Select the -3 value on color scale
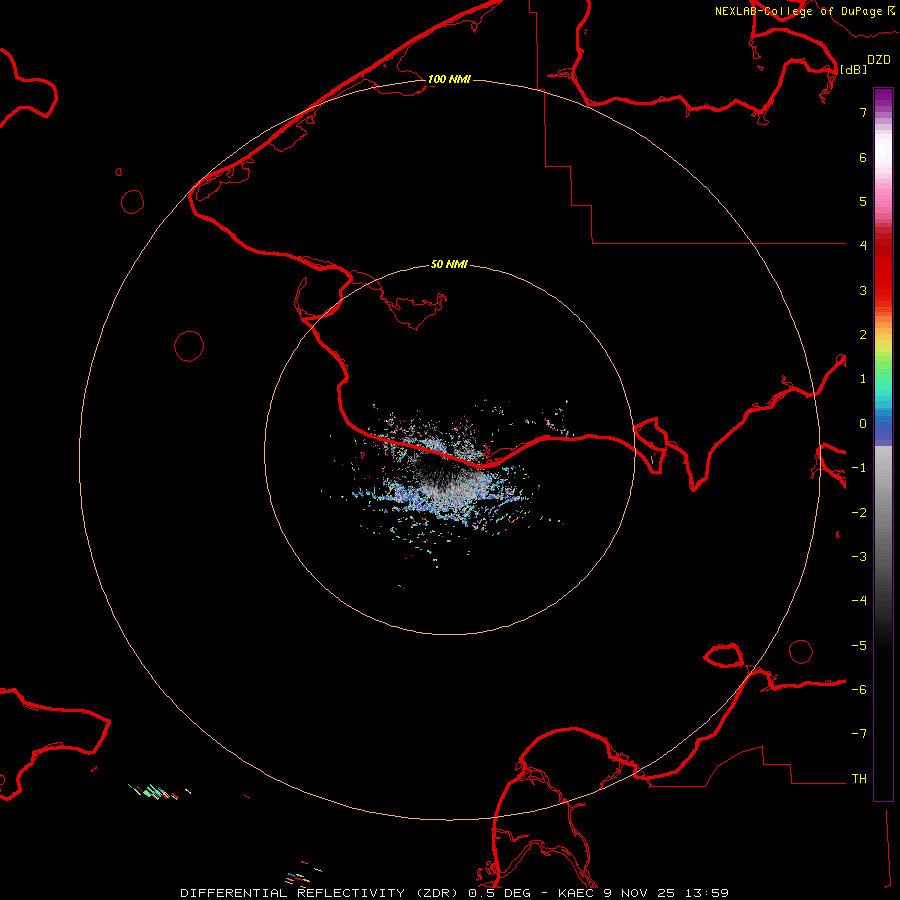Image resolution: width=900 pixels, height=900 pixels. point(859,557)
